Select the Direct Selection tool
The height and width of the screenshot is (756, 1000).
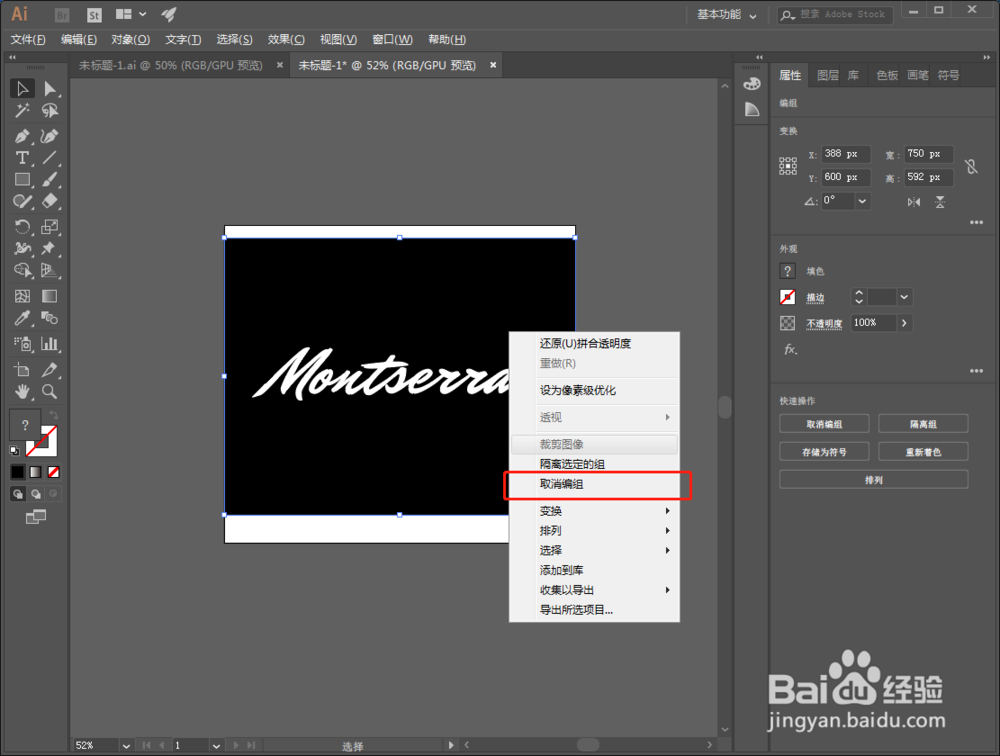point(50,89)
